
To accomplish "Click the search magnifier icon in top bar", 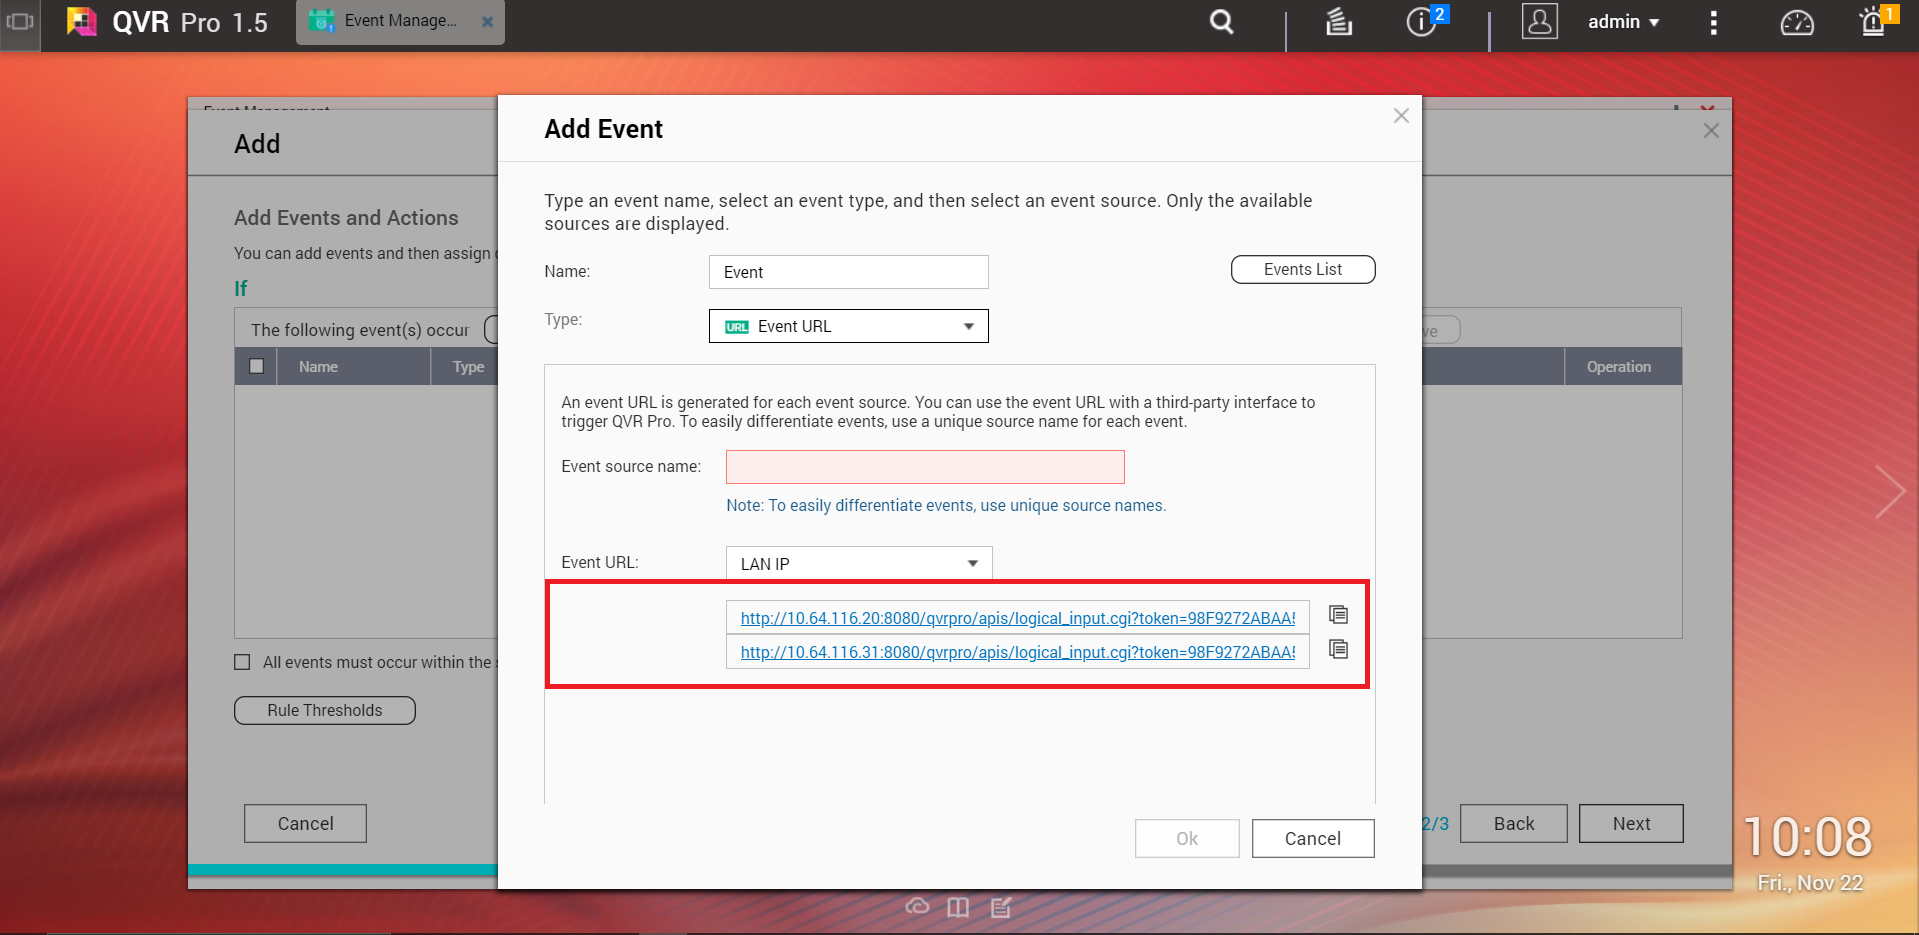I will 1221,22.
